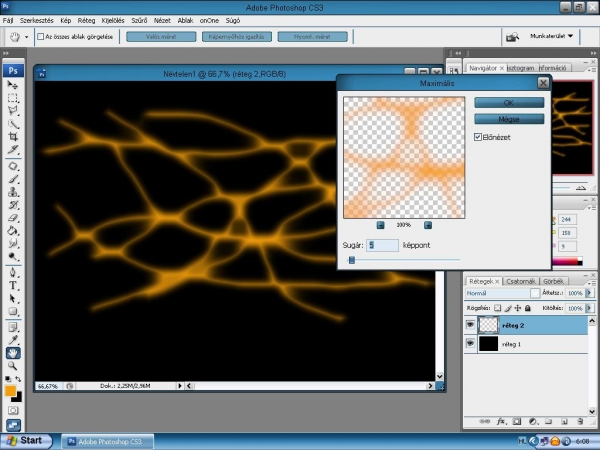Select the Dodge tool
The width and height of the screenshot is (600, 450).
pos(13,257)
